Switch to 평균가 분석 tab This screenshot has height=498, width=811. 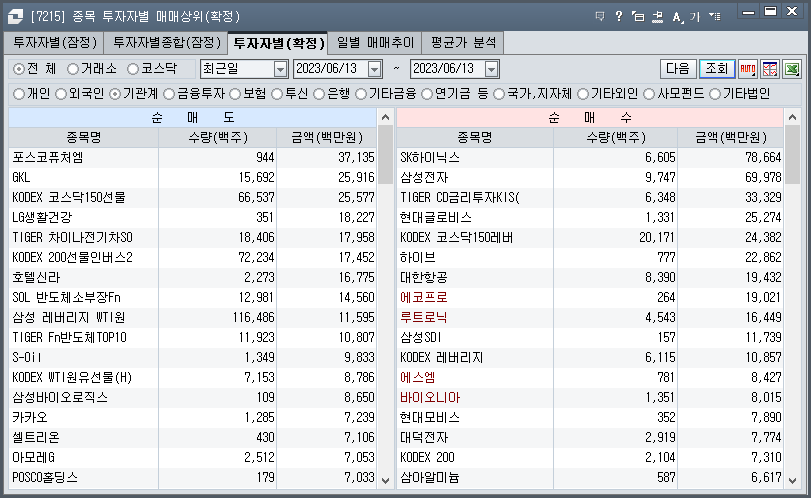463,42
